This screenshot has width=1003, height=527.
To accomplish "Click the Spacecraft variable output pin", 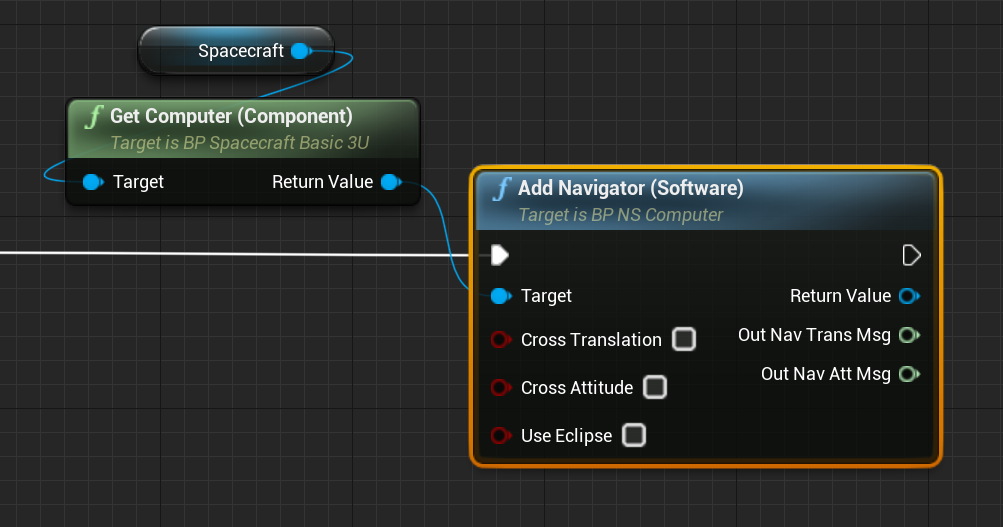I will (300, 51).
